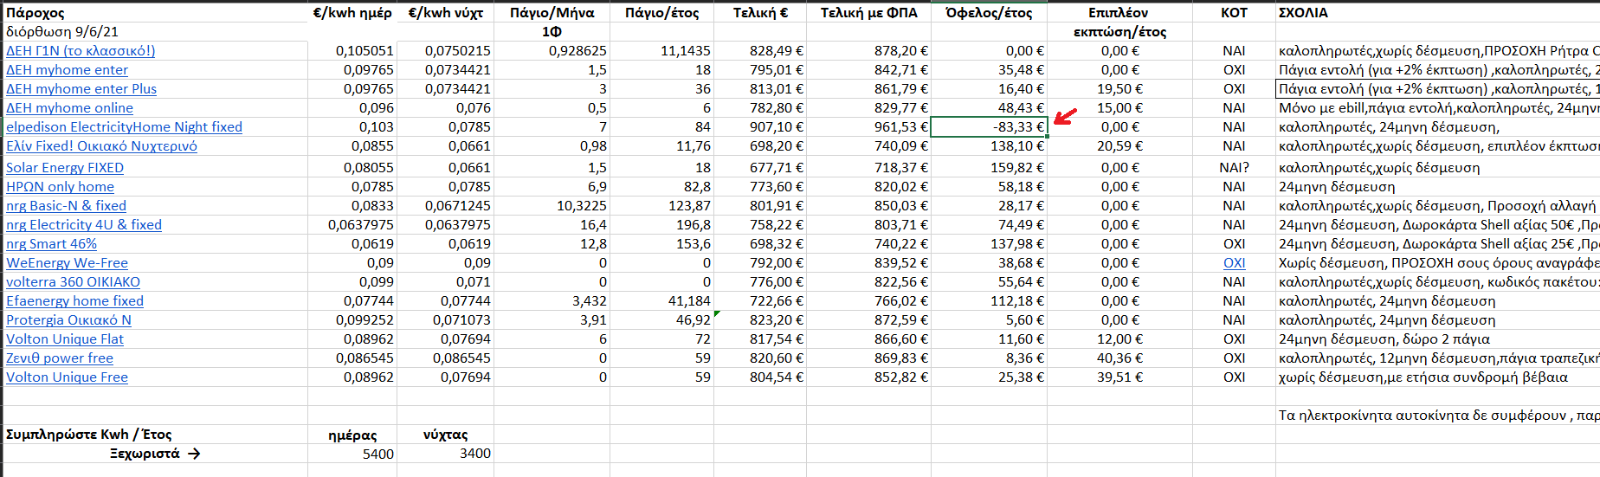The height and width of the screenshot is (477, 1600).
Task: Select monthly fee 10,3225 cell
Action: pos(552,206)
